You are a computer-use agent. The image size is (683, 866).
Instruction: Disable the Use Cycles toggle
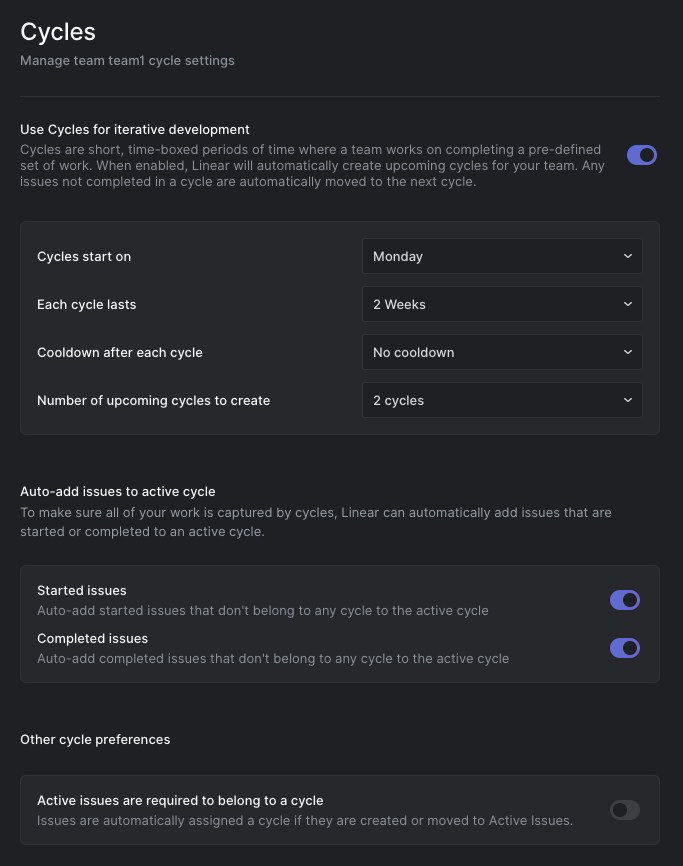click(x=641, y=155)
